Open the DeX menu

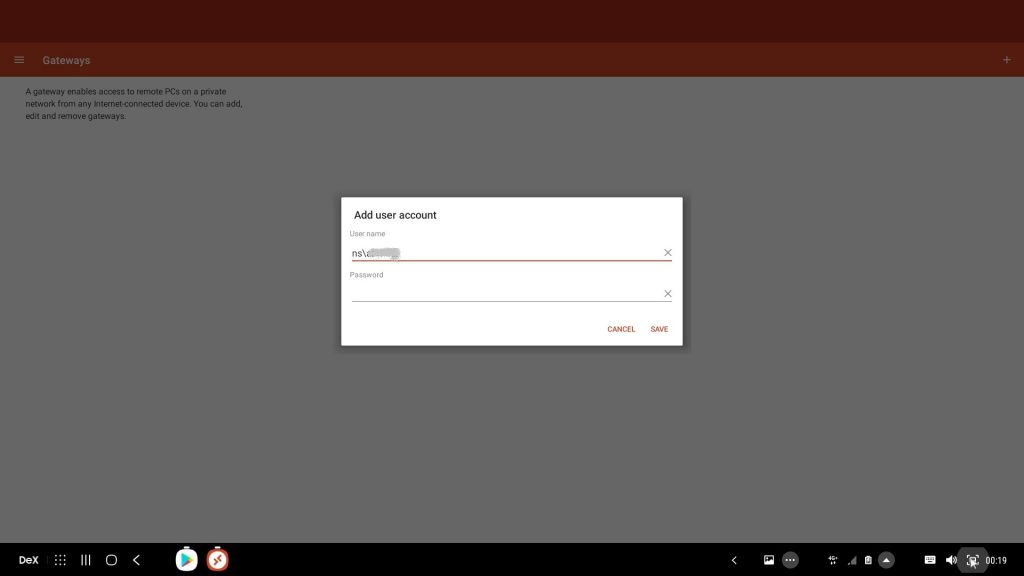(x=28, y=560)
